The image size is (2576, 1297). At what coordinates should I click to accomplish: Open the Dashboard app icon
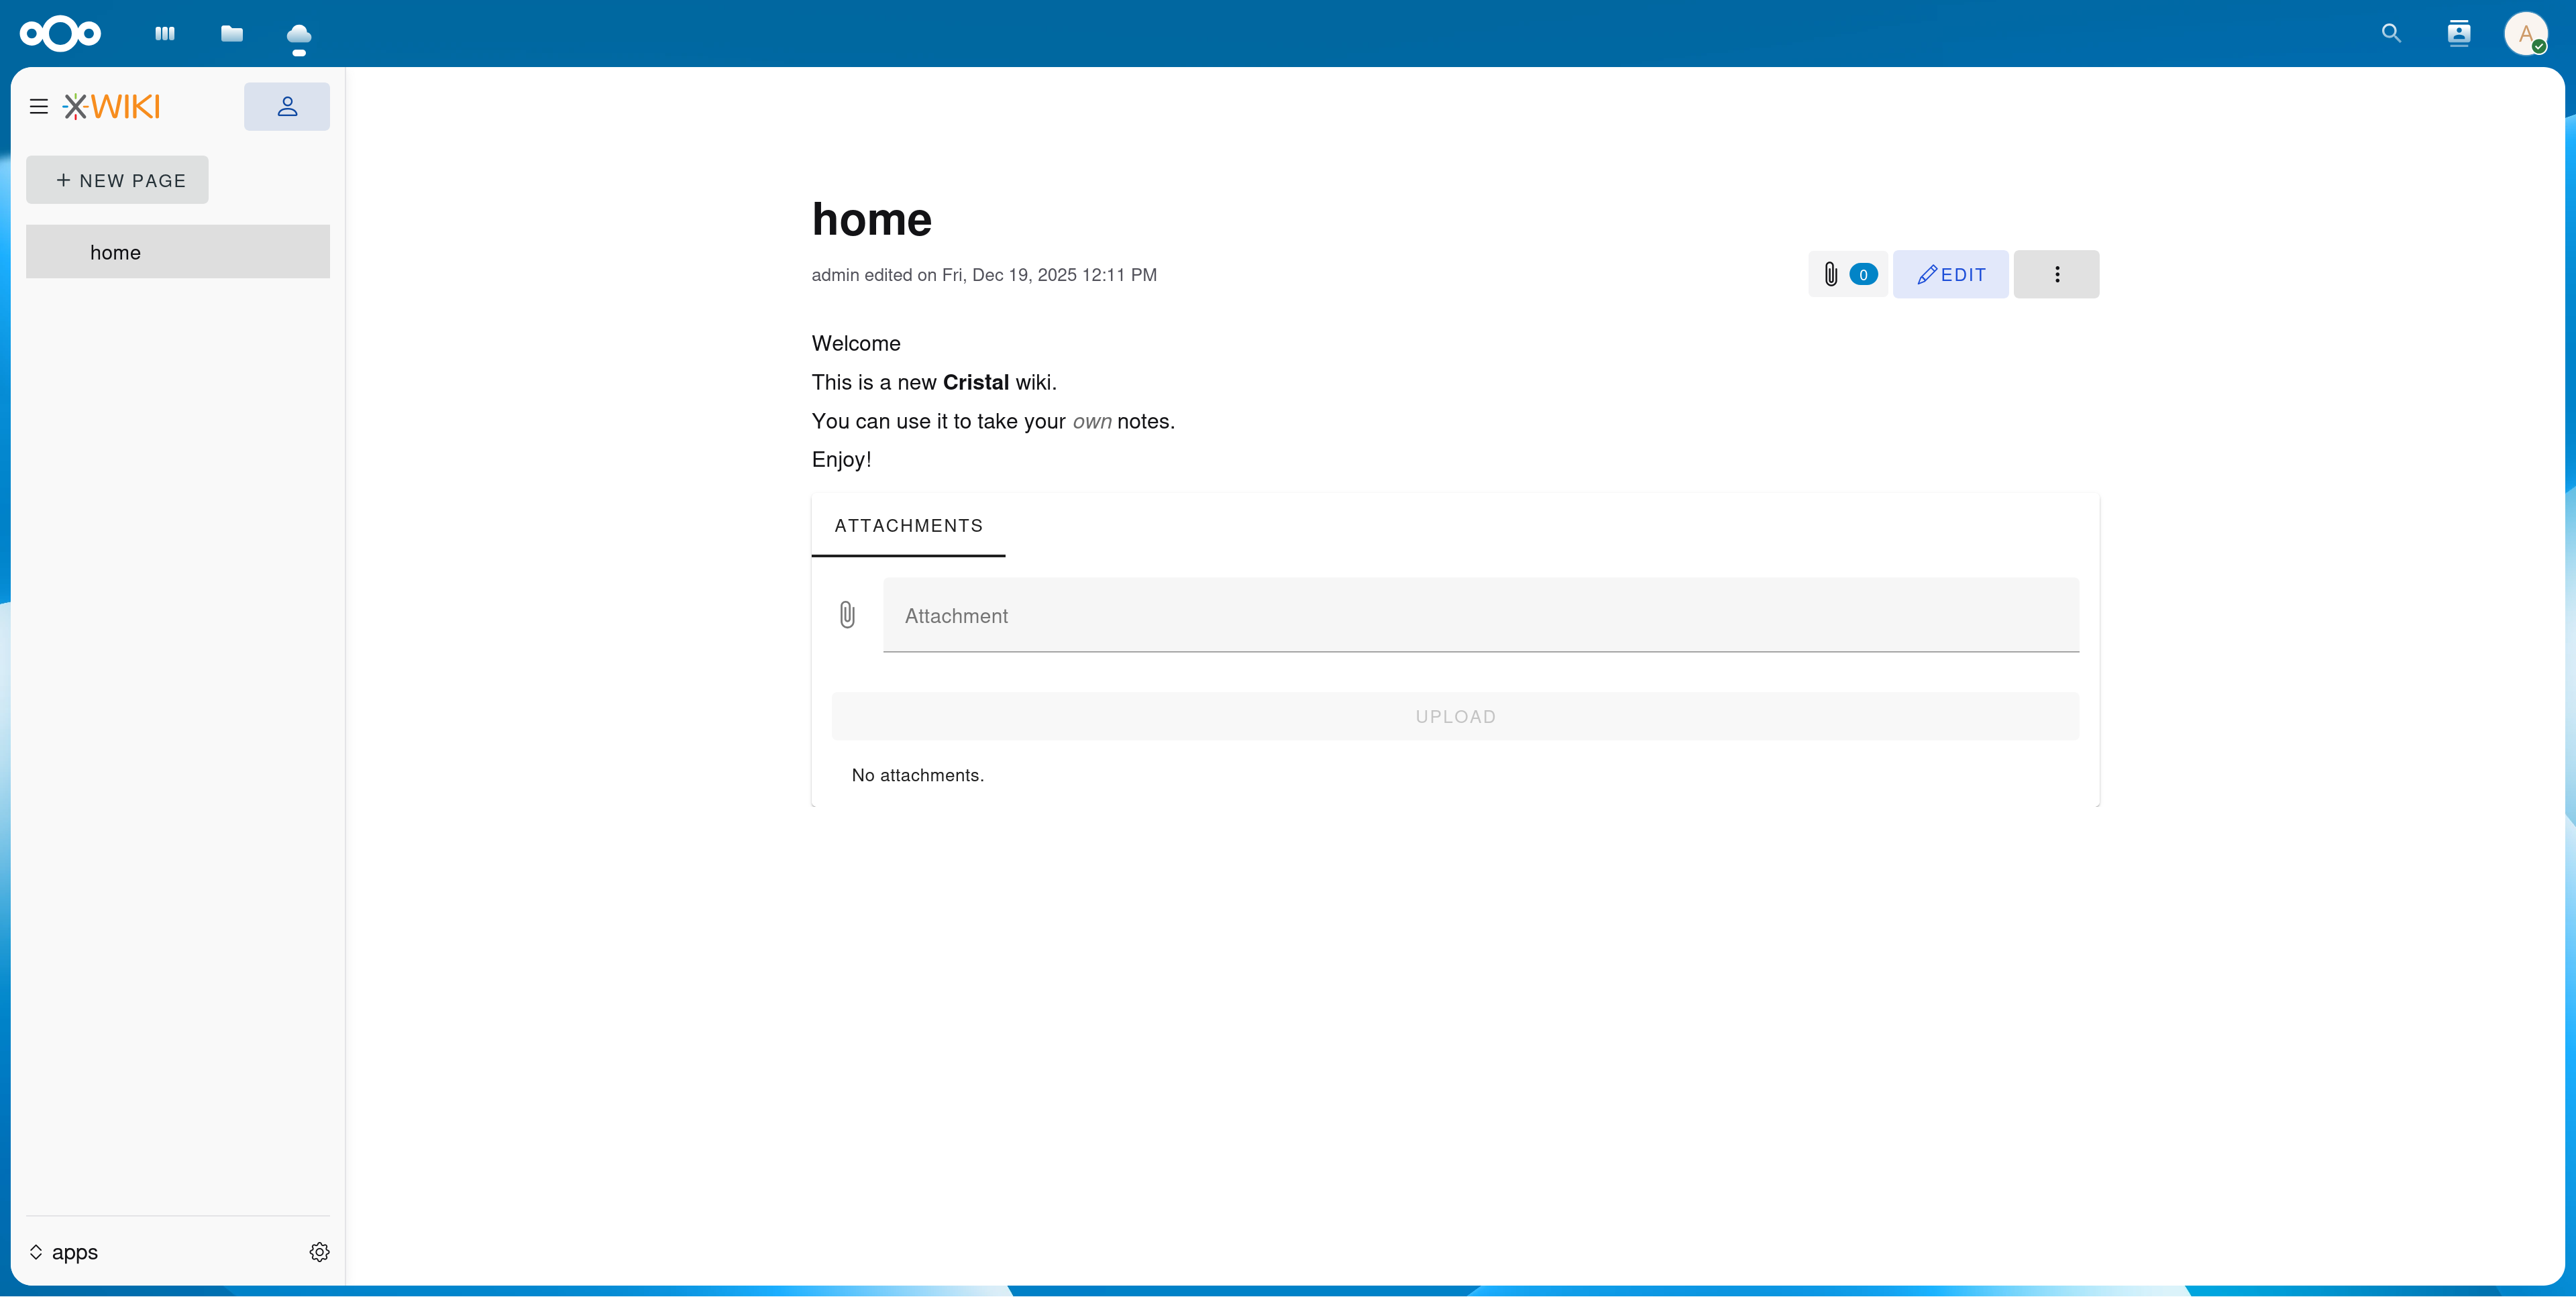tap(165, 33)
